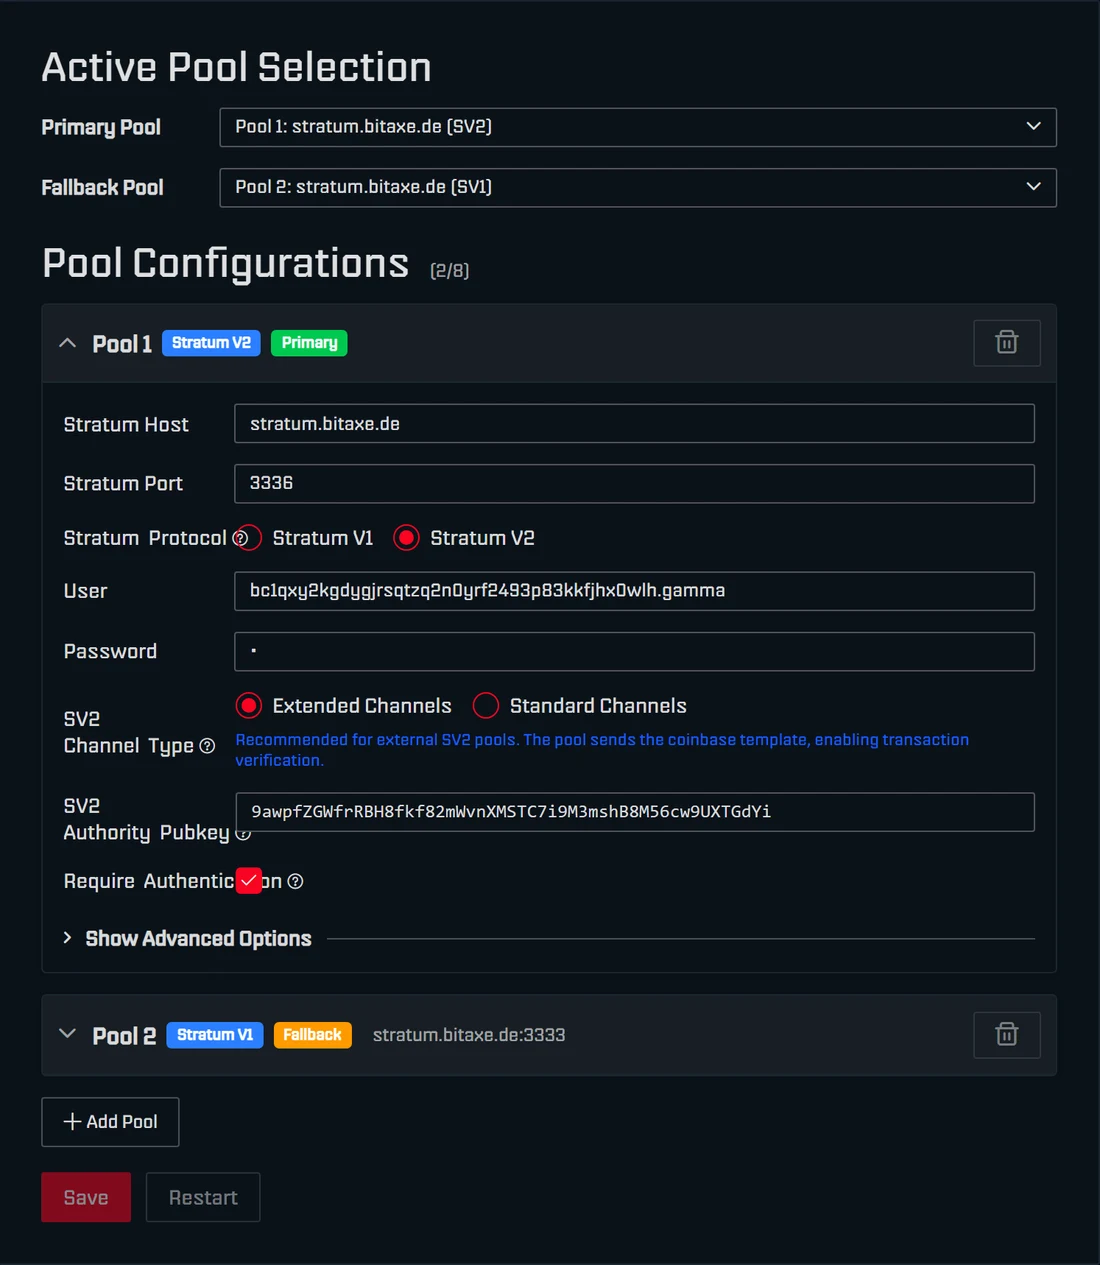1100x1265 pixels.
Task: Click the Active Pool Selection heading
Action: pyautogui.click(x=237, y=67)
